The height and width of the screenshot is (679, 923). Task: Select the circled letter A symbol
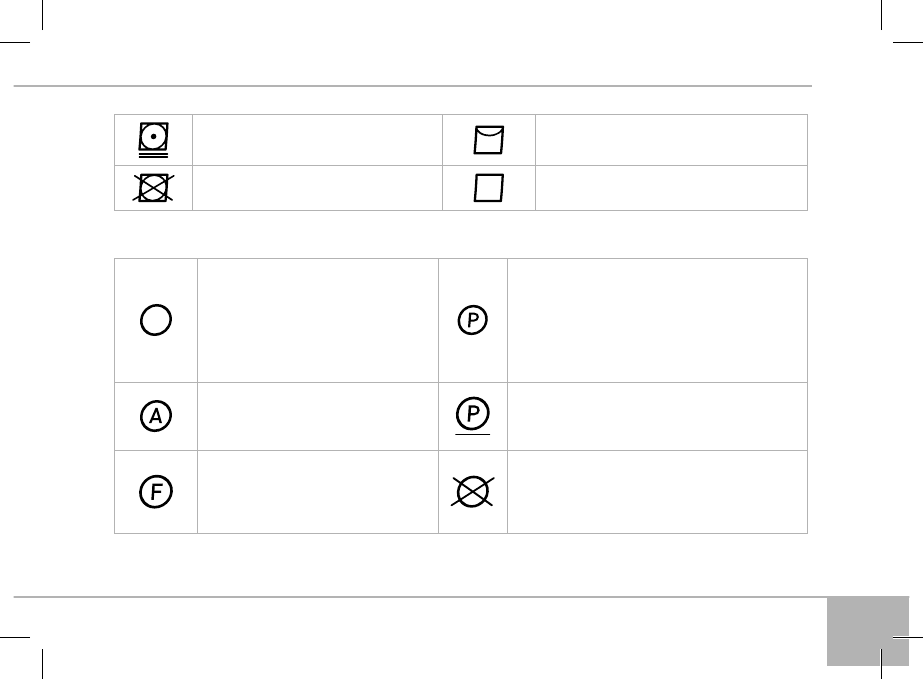pyautogui.click(x=157, y=416)
